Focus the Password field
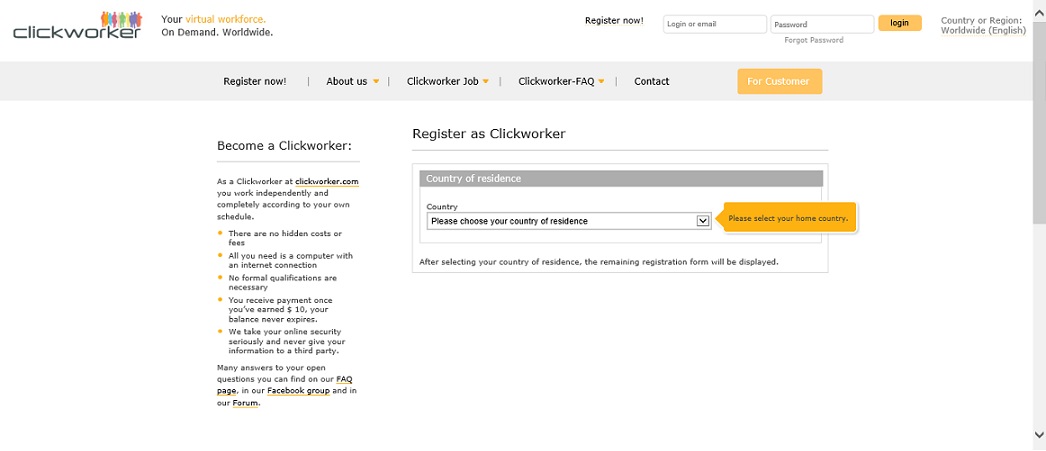The image size is (1046, 451). pos(822,24)
